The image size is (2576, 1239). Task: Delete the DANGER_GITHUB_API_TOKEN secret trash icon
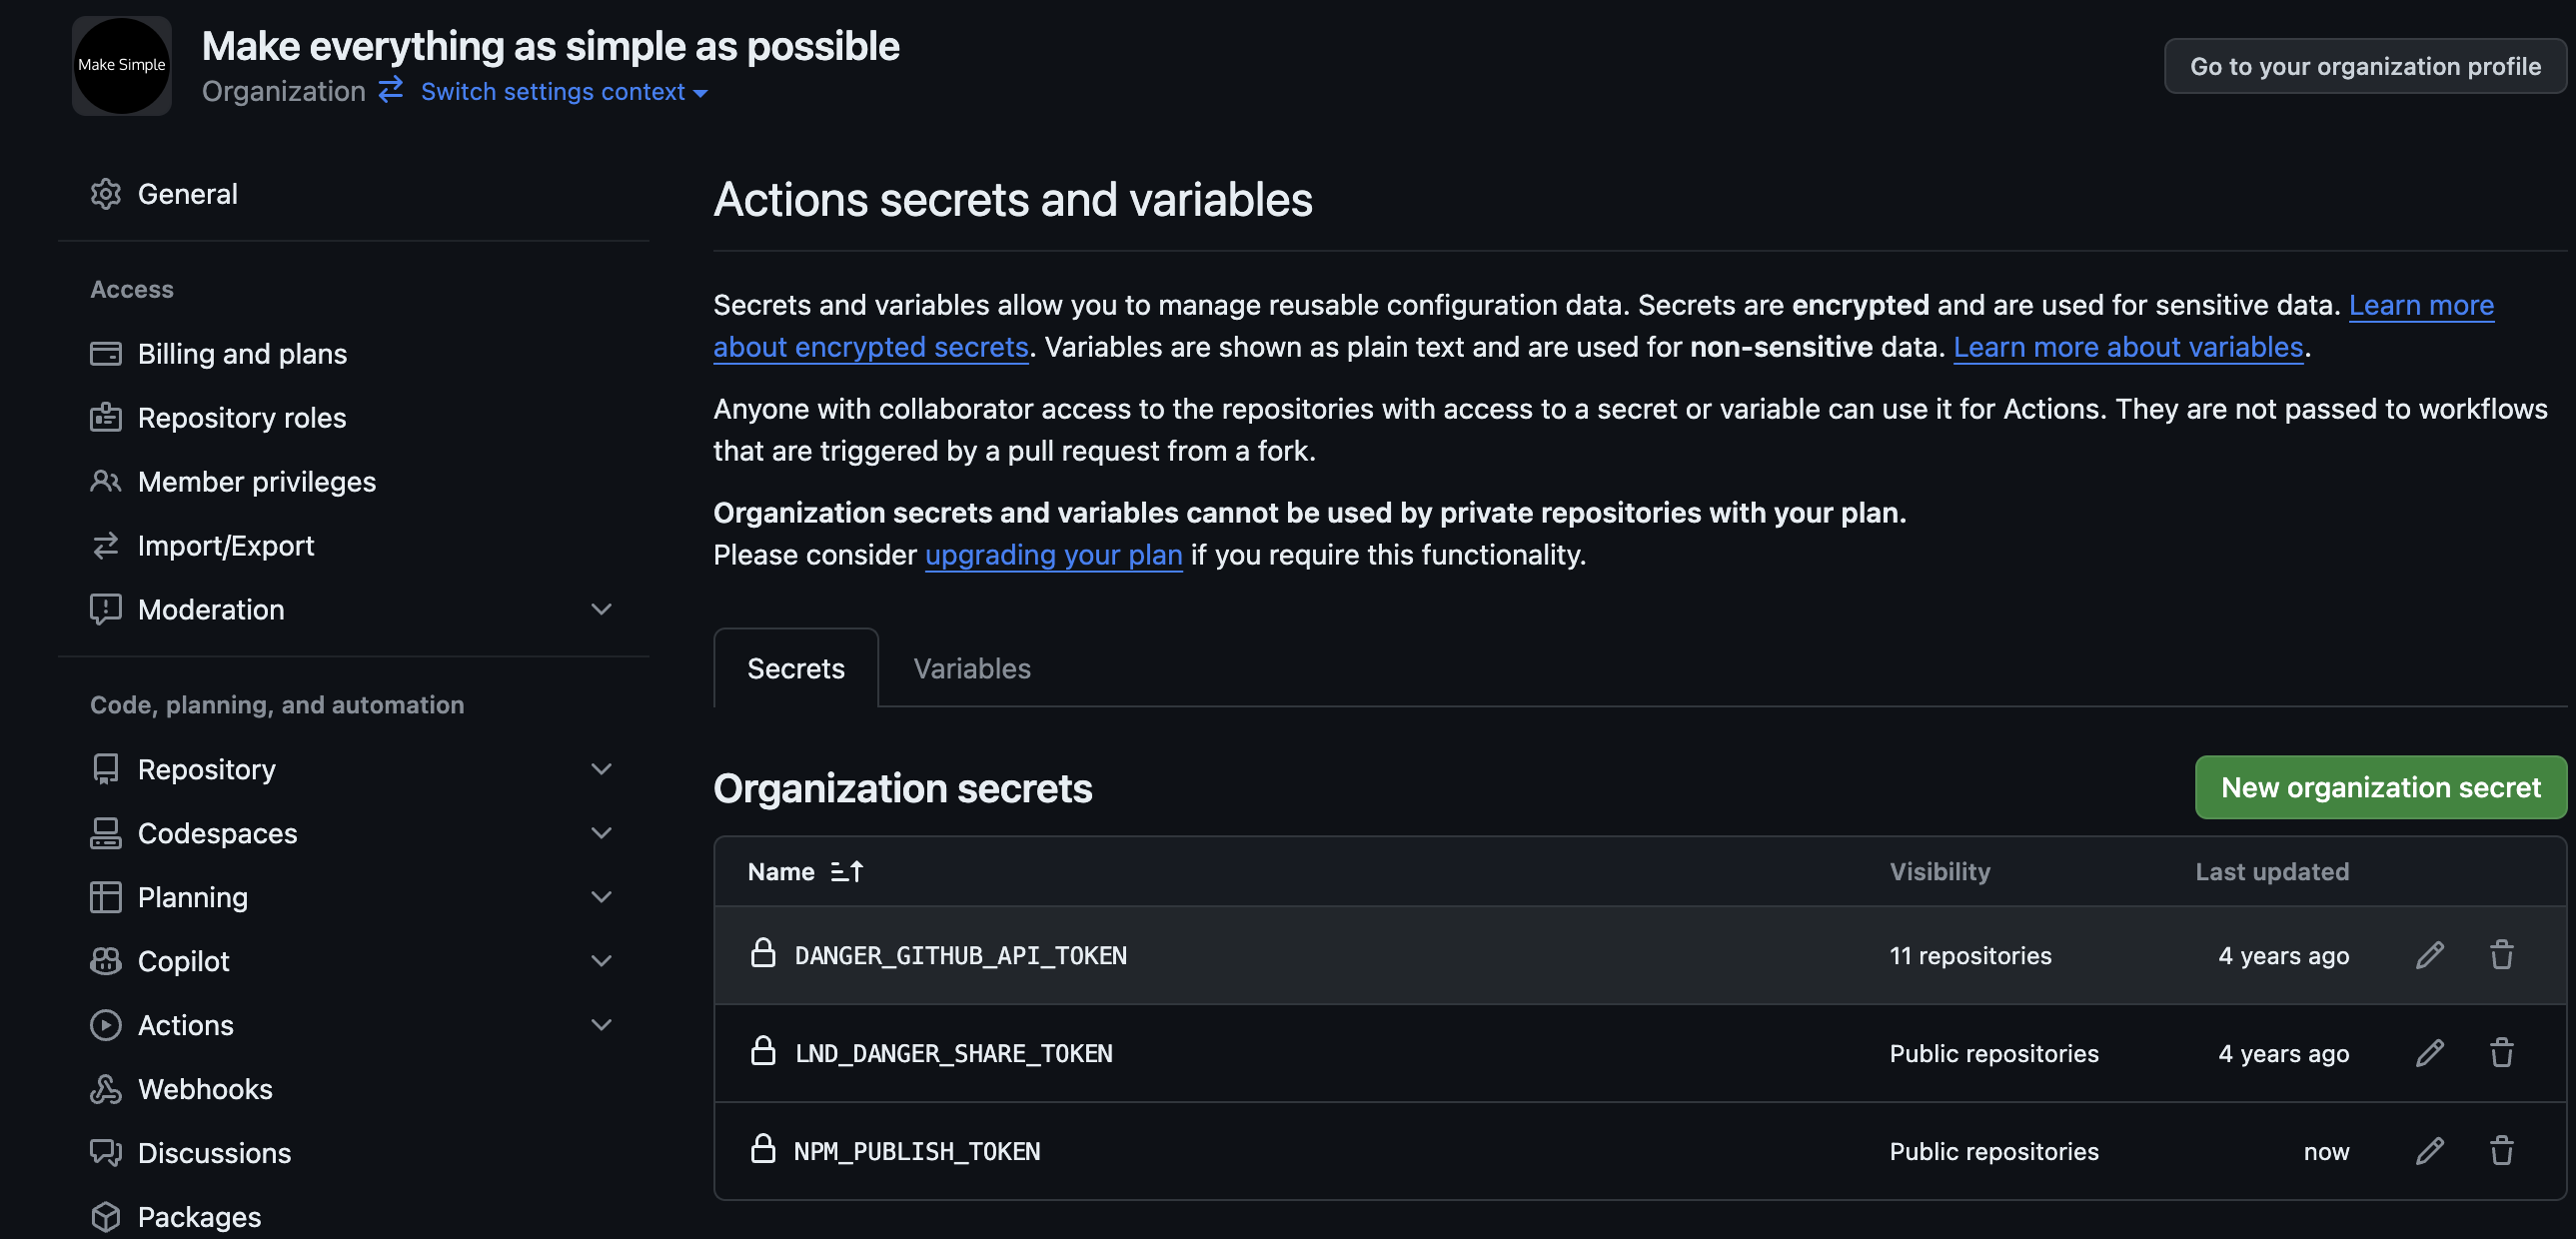click(2501, 955)
